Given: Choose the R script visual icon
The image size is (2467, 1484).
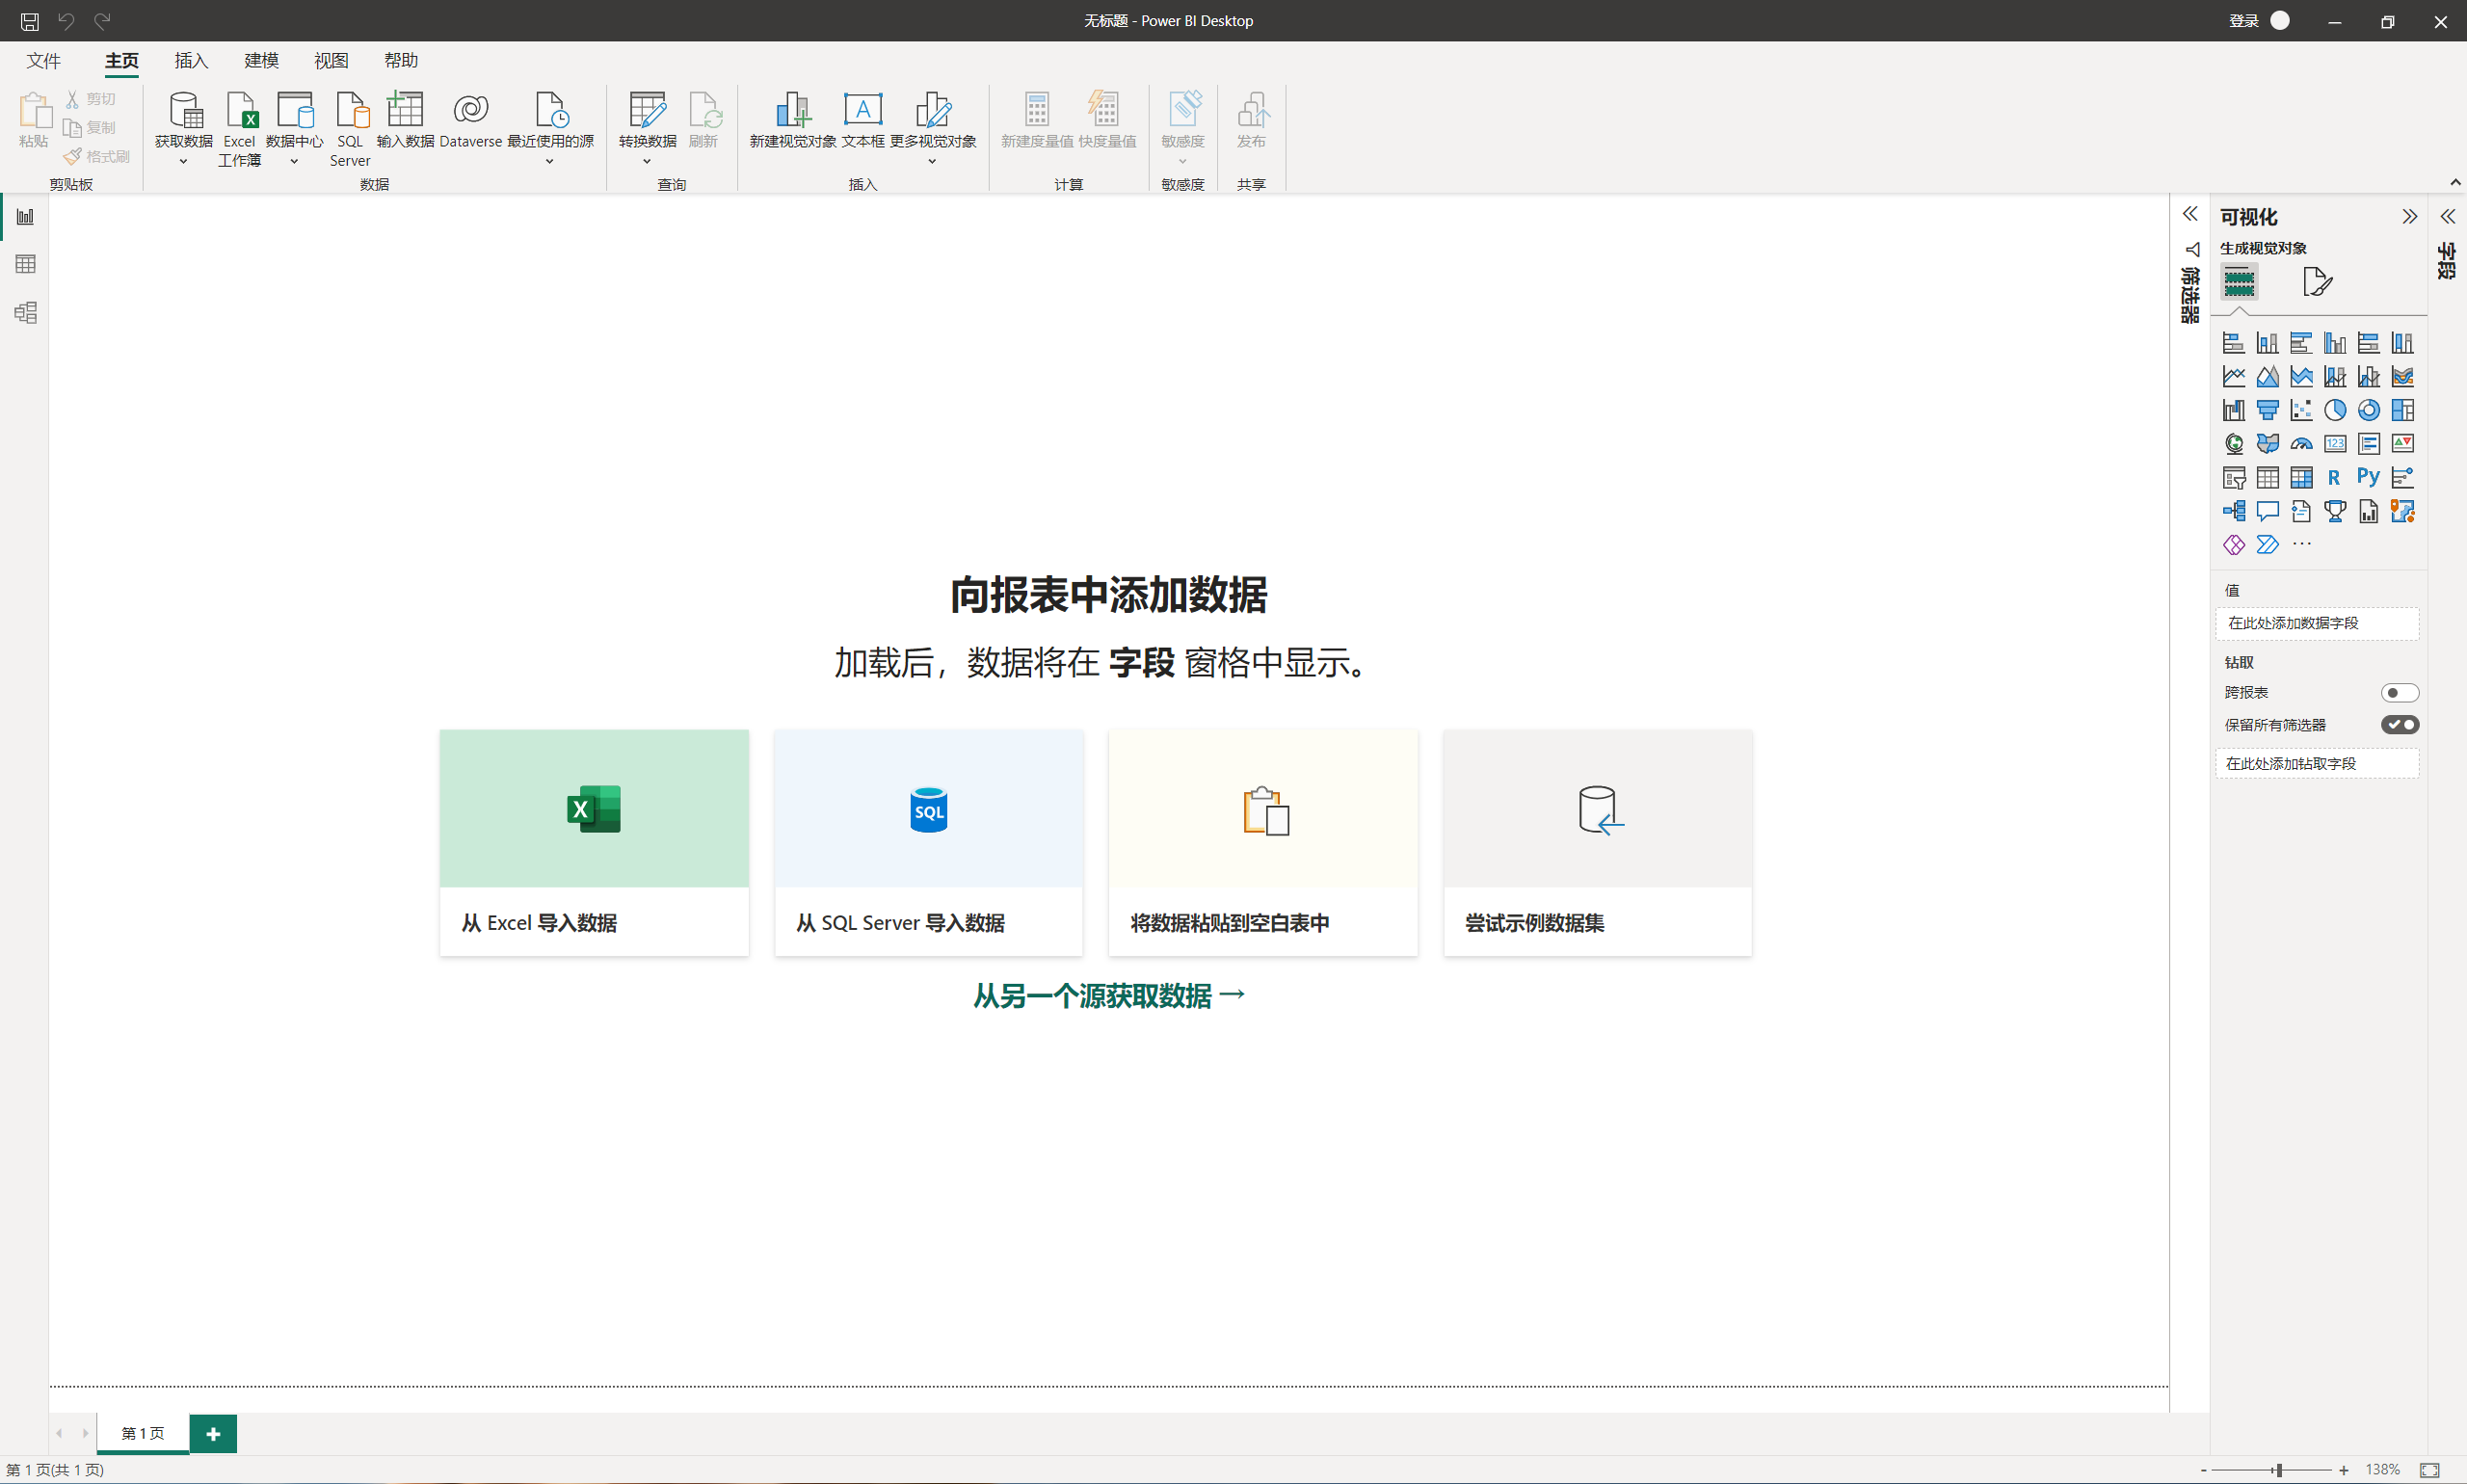Looking at the screenshot, I should pyautogui.click(x=2334, y=477).
